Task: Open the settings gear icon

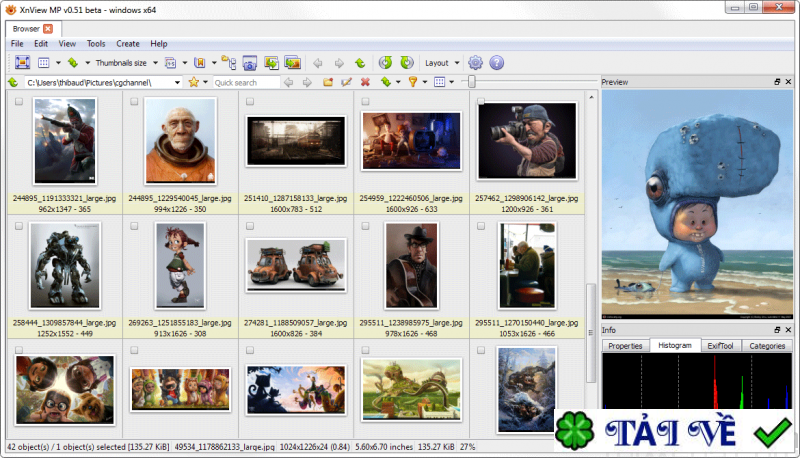Action: pos(475,62)
